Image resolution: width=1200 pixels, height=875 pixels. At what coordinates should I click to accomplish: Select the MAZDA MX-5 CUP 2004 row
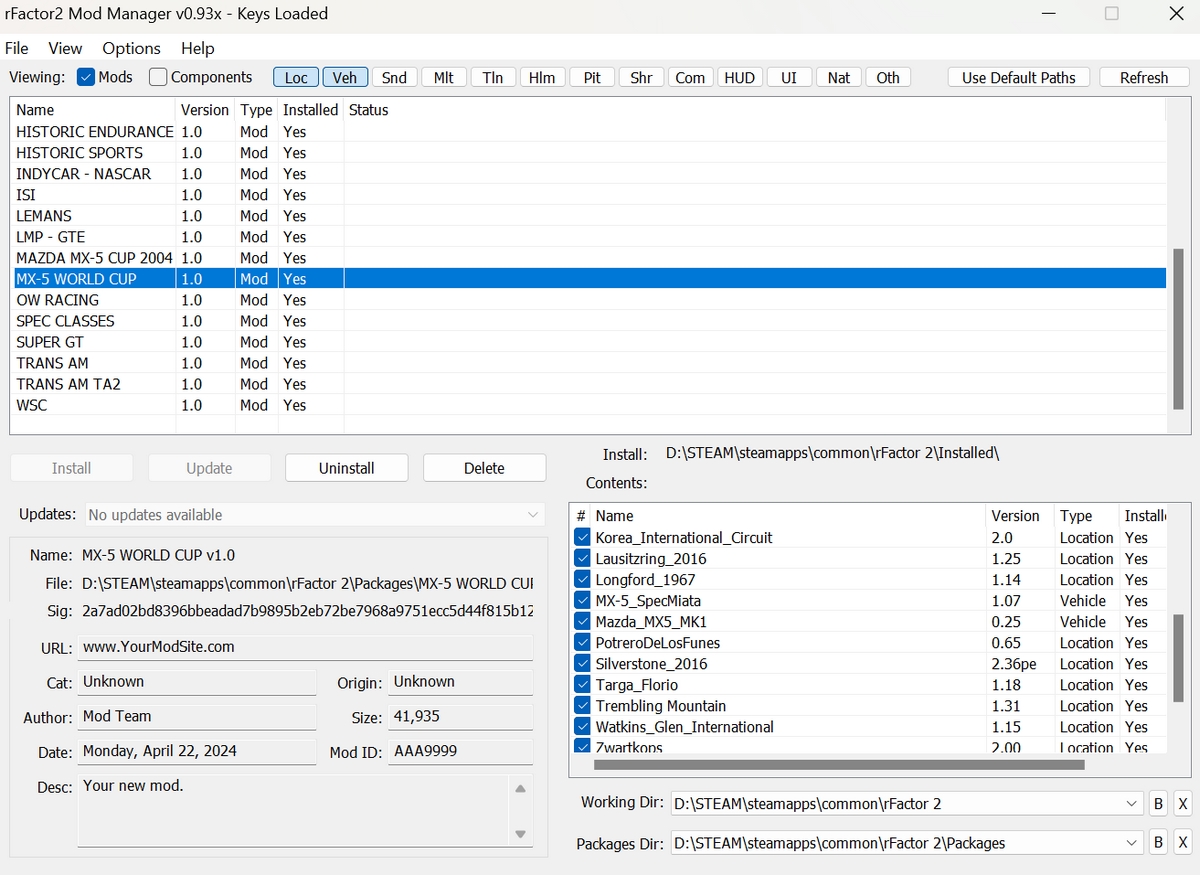[590, 258]
